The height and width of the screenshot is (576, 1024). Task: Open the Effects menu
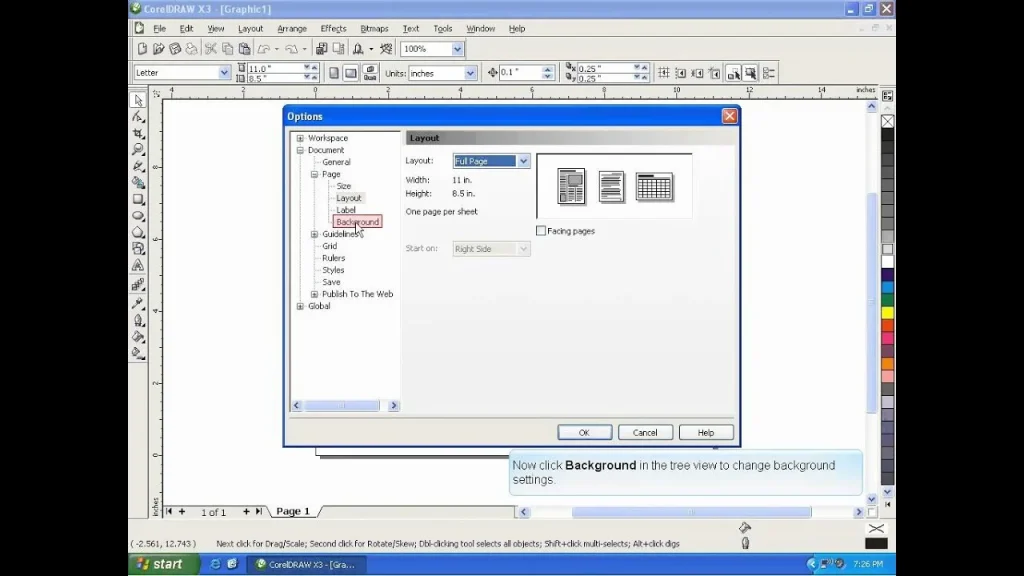[333, 29]
